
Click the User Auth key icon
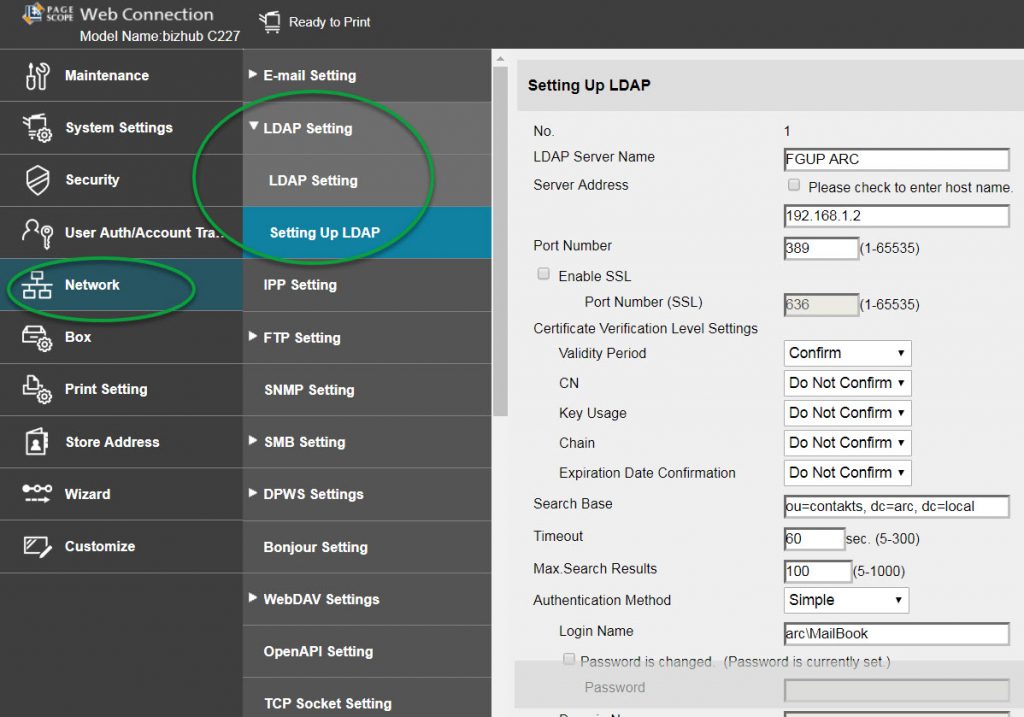point(37,233)
